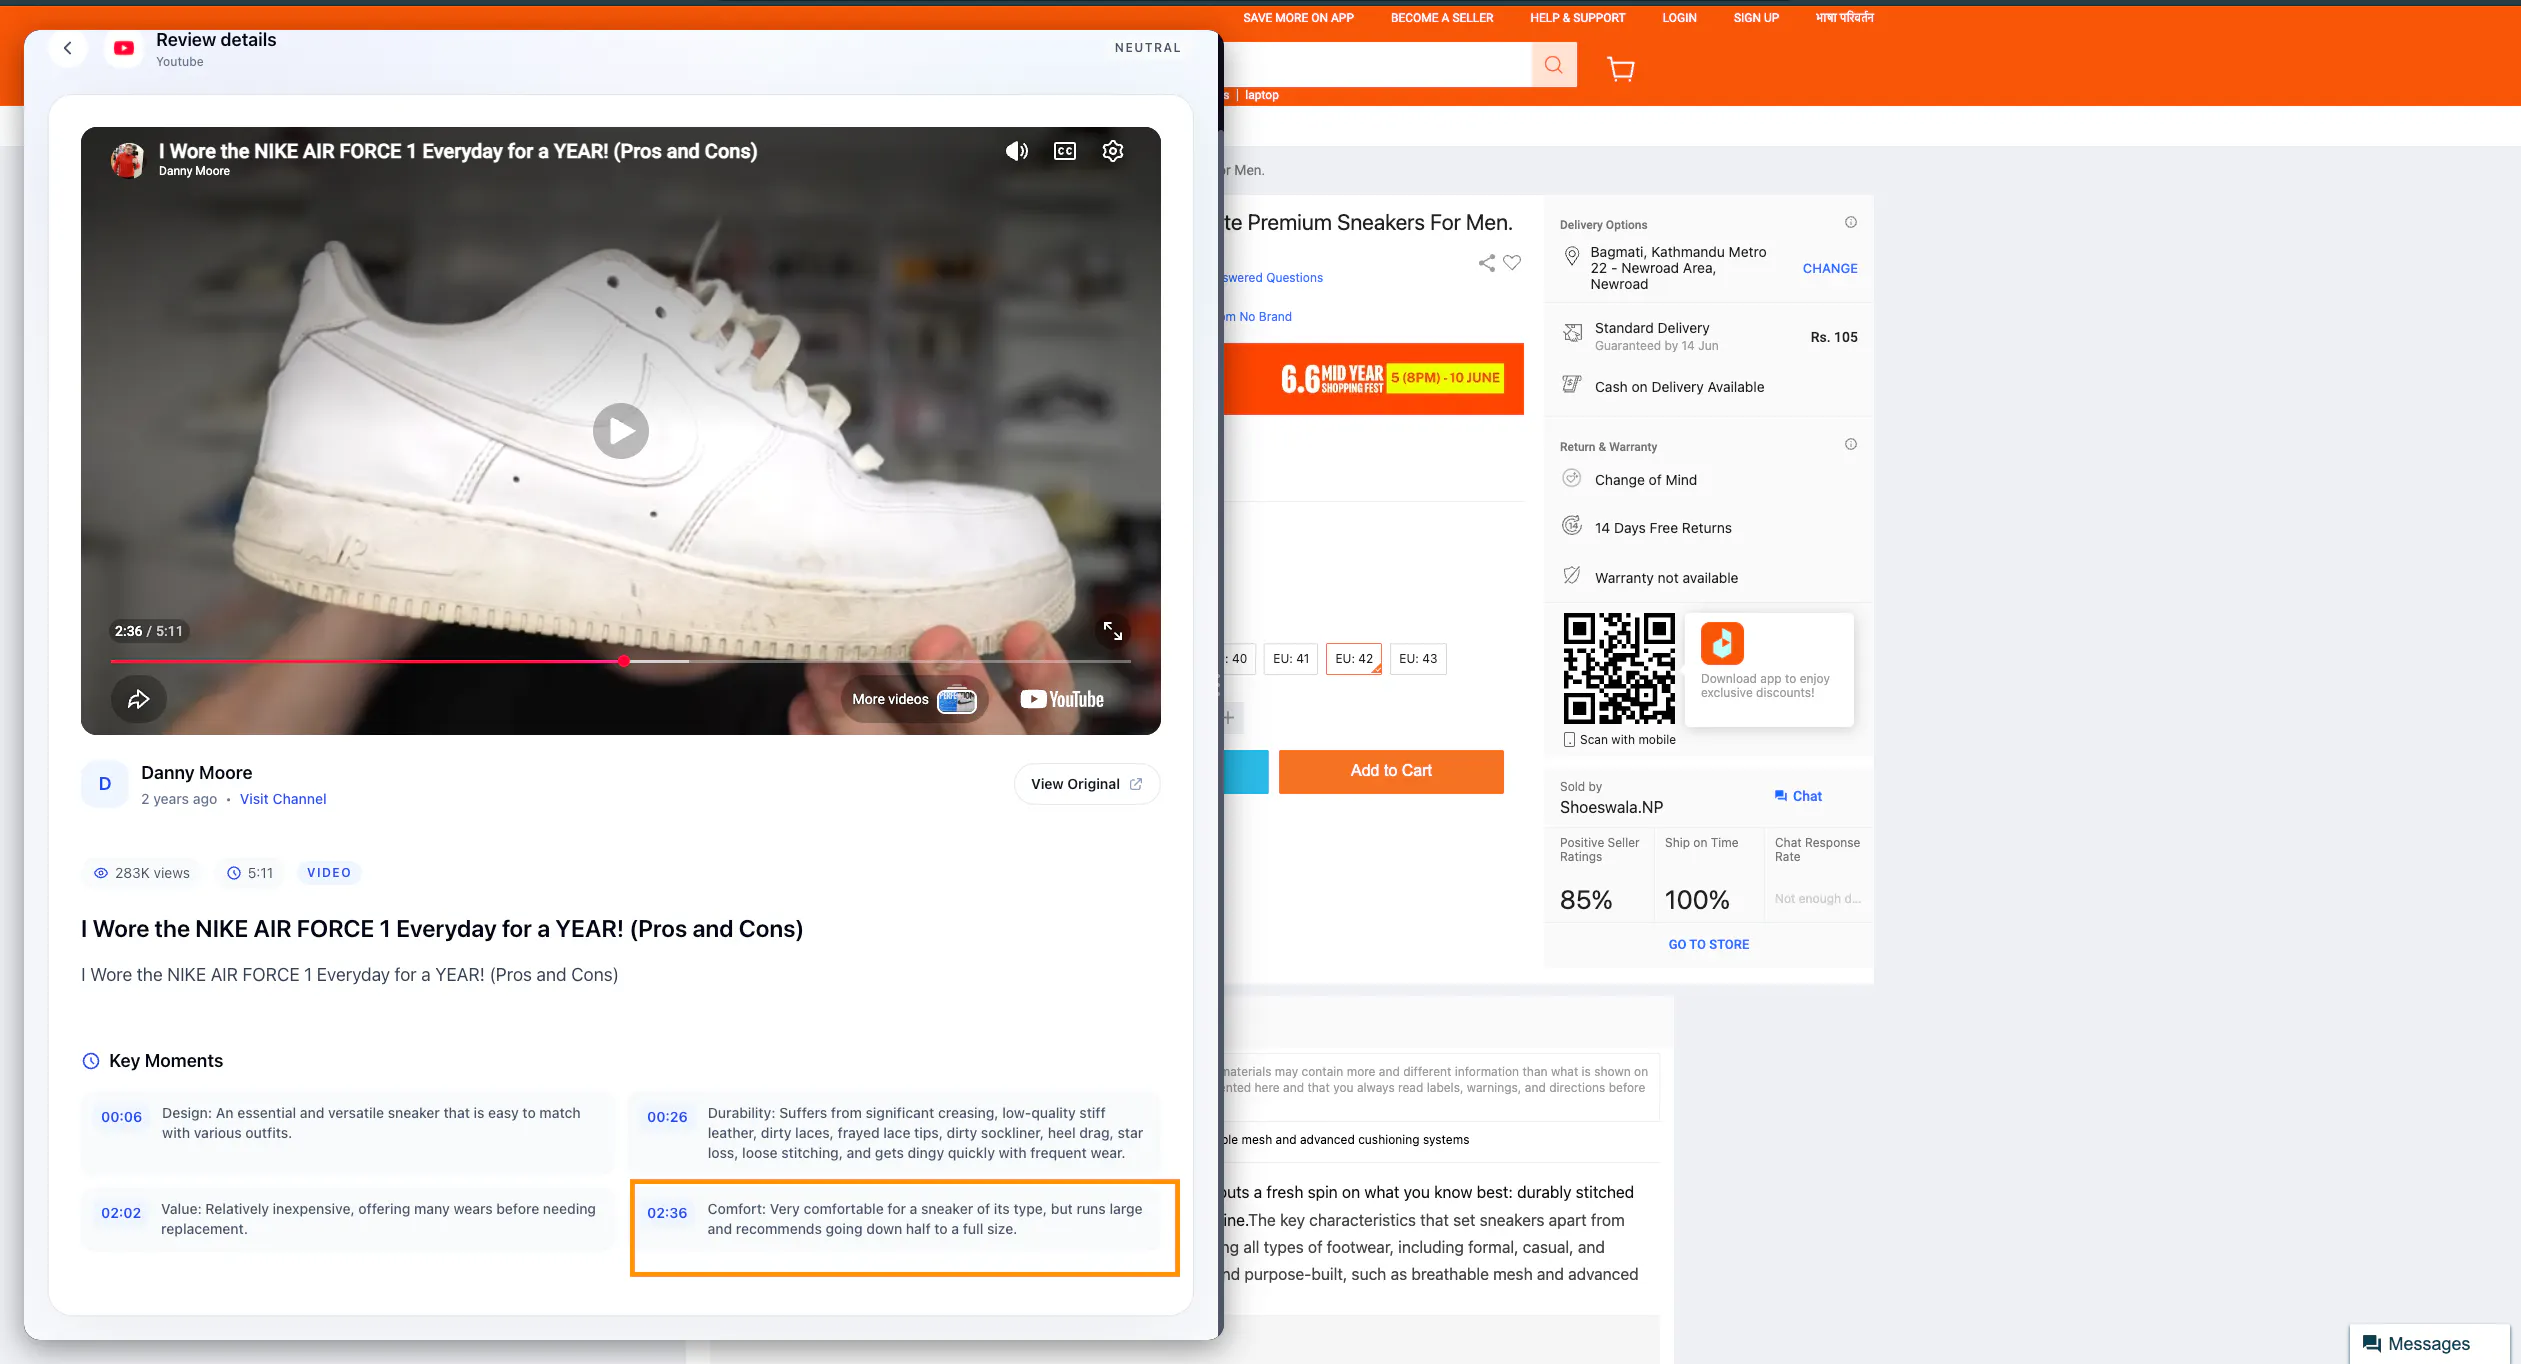Open SAVE MORE ON APP menu
2521x1364 pixels.
(1298, 18)
